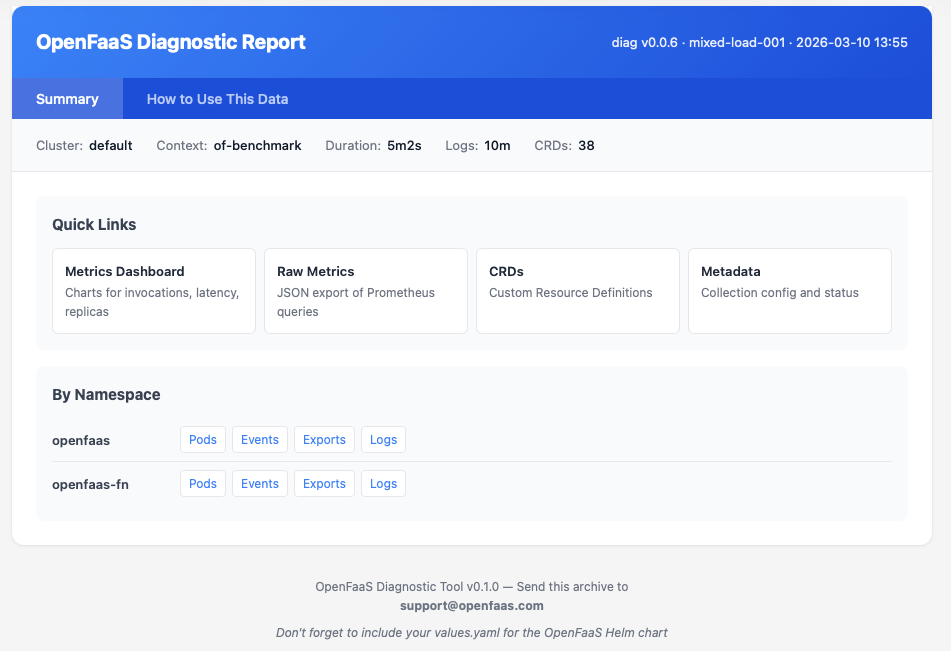Open the How to Use This Data tab
Viewport: 951px width, 651px height.
pos(216,98)
